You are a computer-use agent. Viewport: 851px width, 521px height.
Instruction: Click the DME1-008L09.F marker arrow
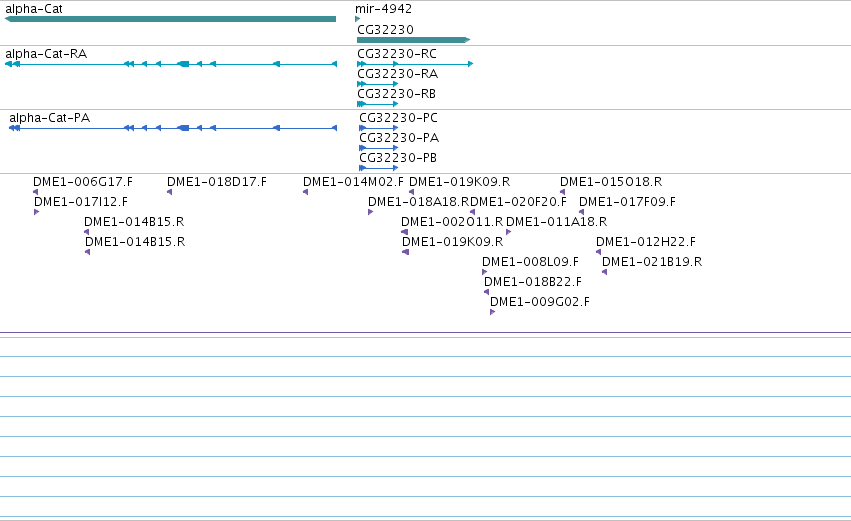[485, 272]
